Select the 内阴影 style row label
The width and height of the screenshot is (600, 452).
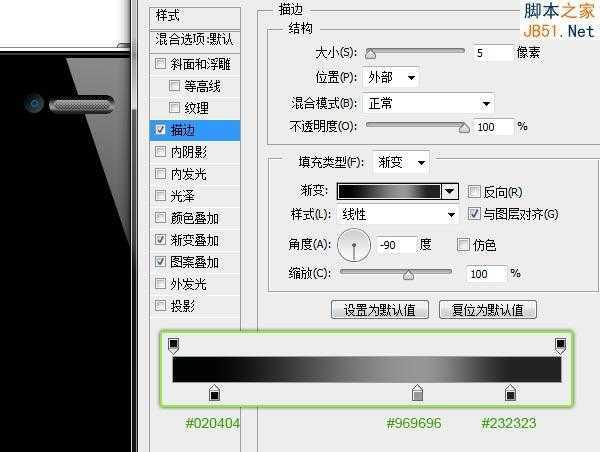point(189,152)
